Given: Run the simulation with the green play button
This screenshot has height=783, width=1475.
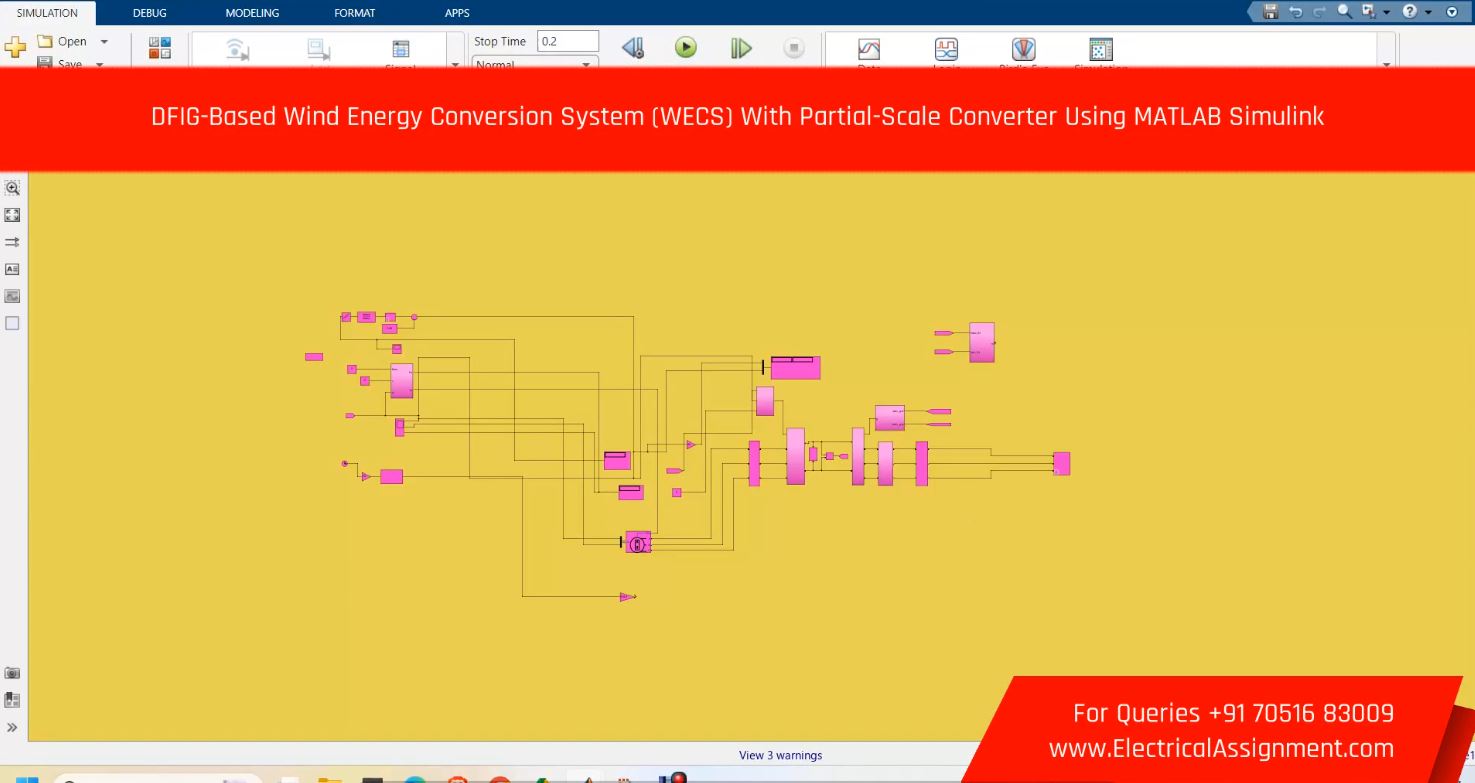Looking at the screenshot, I should 685,47.
